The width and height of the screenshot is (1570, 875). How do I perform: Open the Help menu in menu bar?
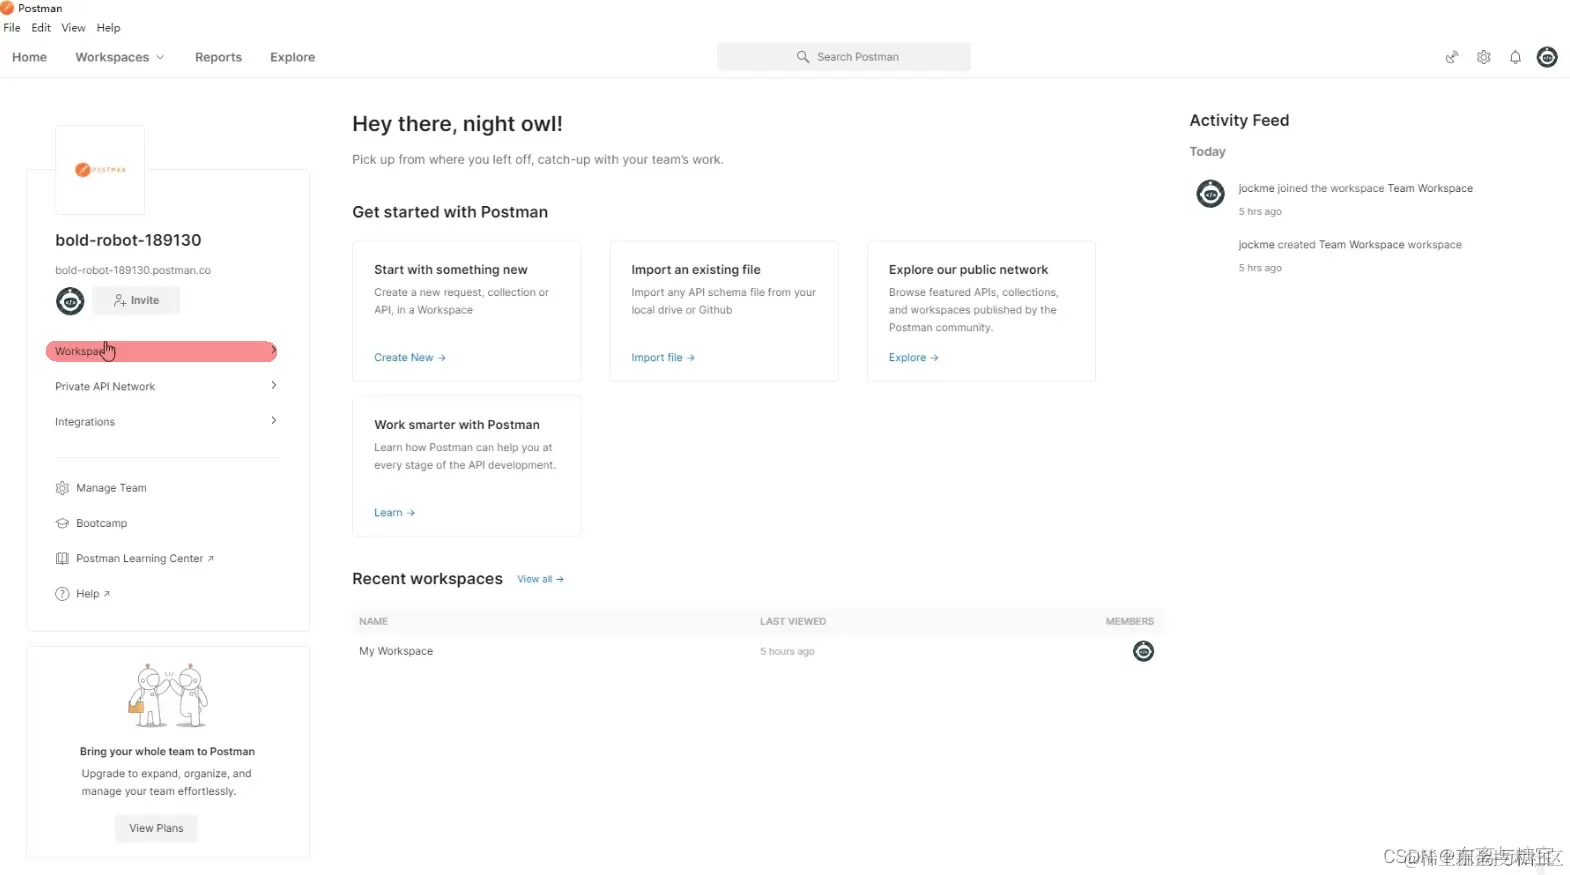[x=108, y=28]
